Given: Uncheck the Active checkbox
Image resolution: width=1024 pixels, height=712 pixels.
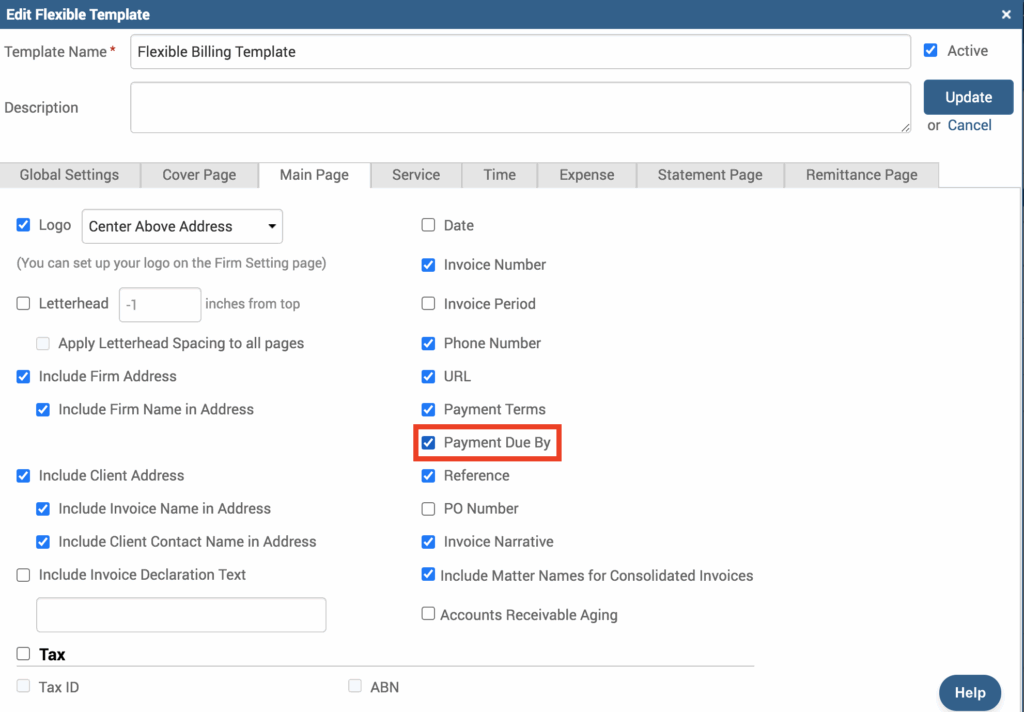Looking at the screenshot, I should click(x=931, y=51).
